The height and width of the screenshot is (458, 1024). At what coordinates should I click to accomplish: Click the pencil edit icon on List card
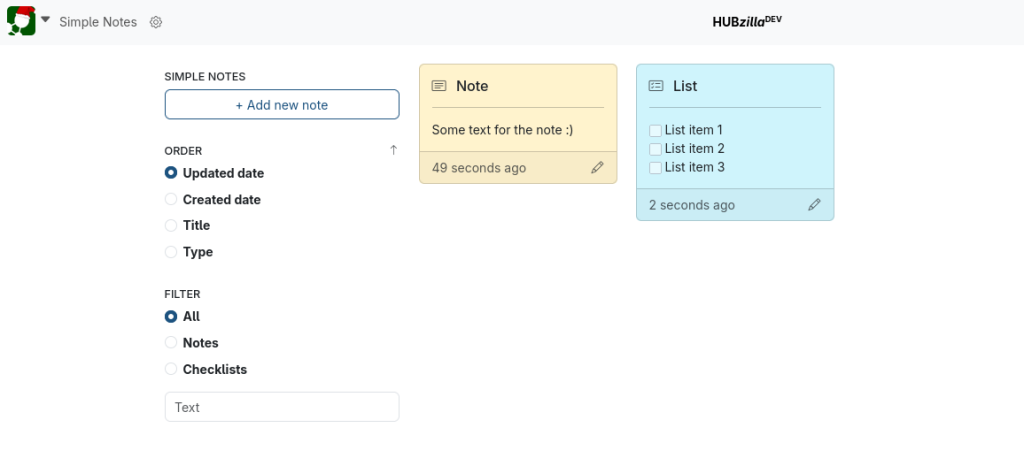tap(814, 205)
